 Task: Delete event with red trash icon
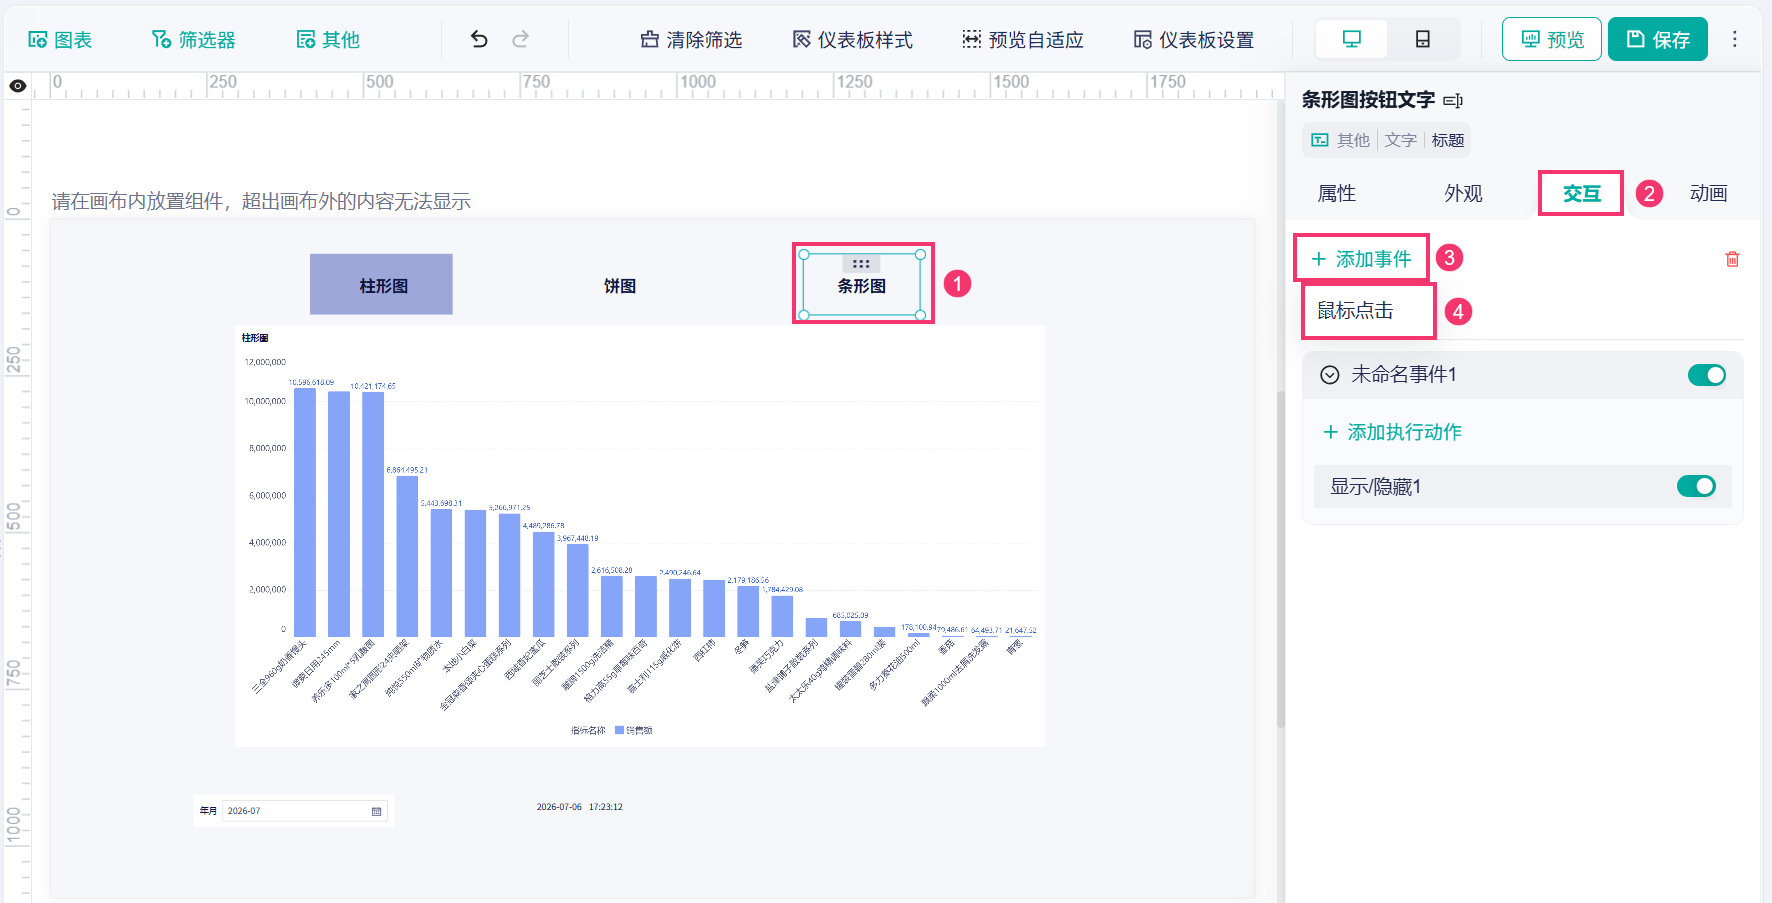click(x=1732, y=259)
